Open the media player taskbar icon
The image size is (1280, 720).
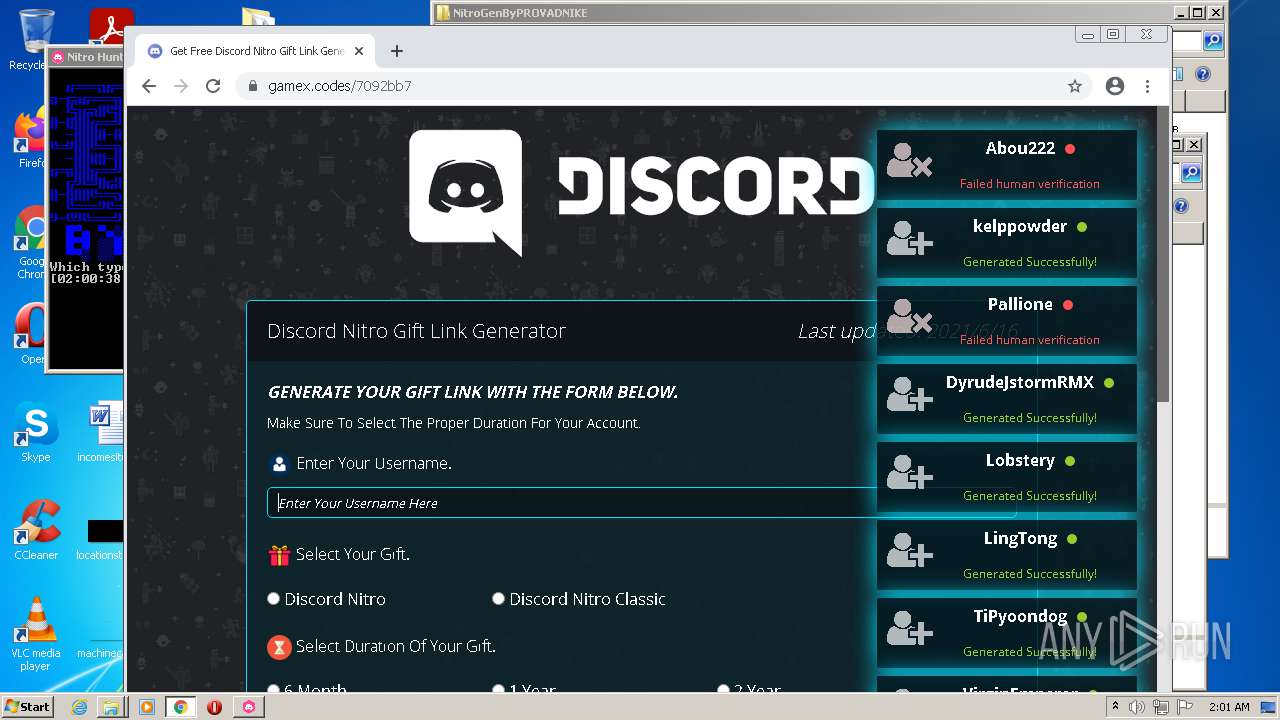146,707
